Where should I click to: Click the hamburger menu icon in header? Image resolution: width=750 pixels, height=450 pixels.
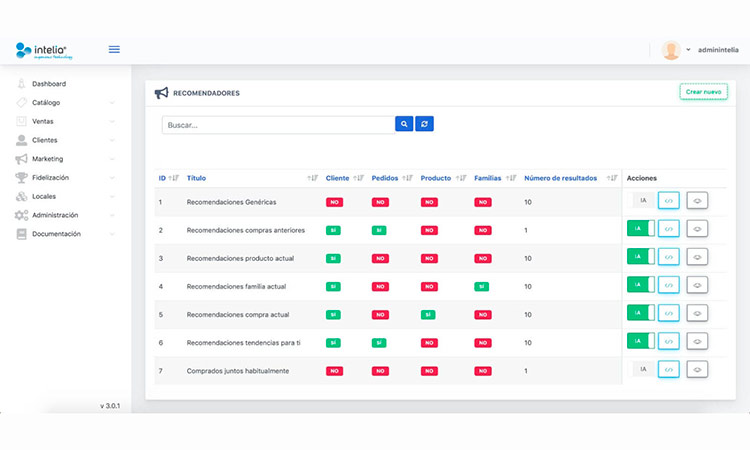(x=114, y=49)
